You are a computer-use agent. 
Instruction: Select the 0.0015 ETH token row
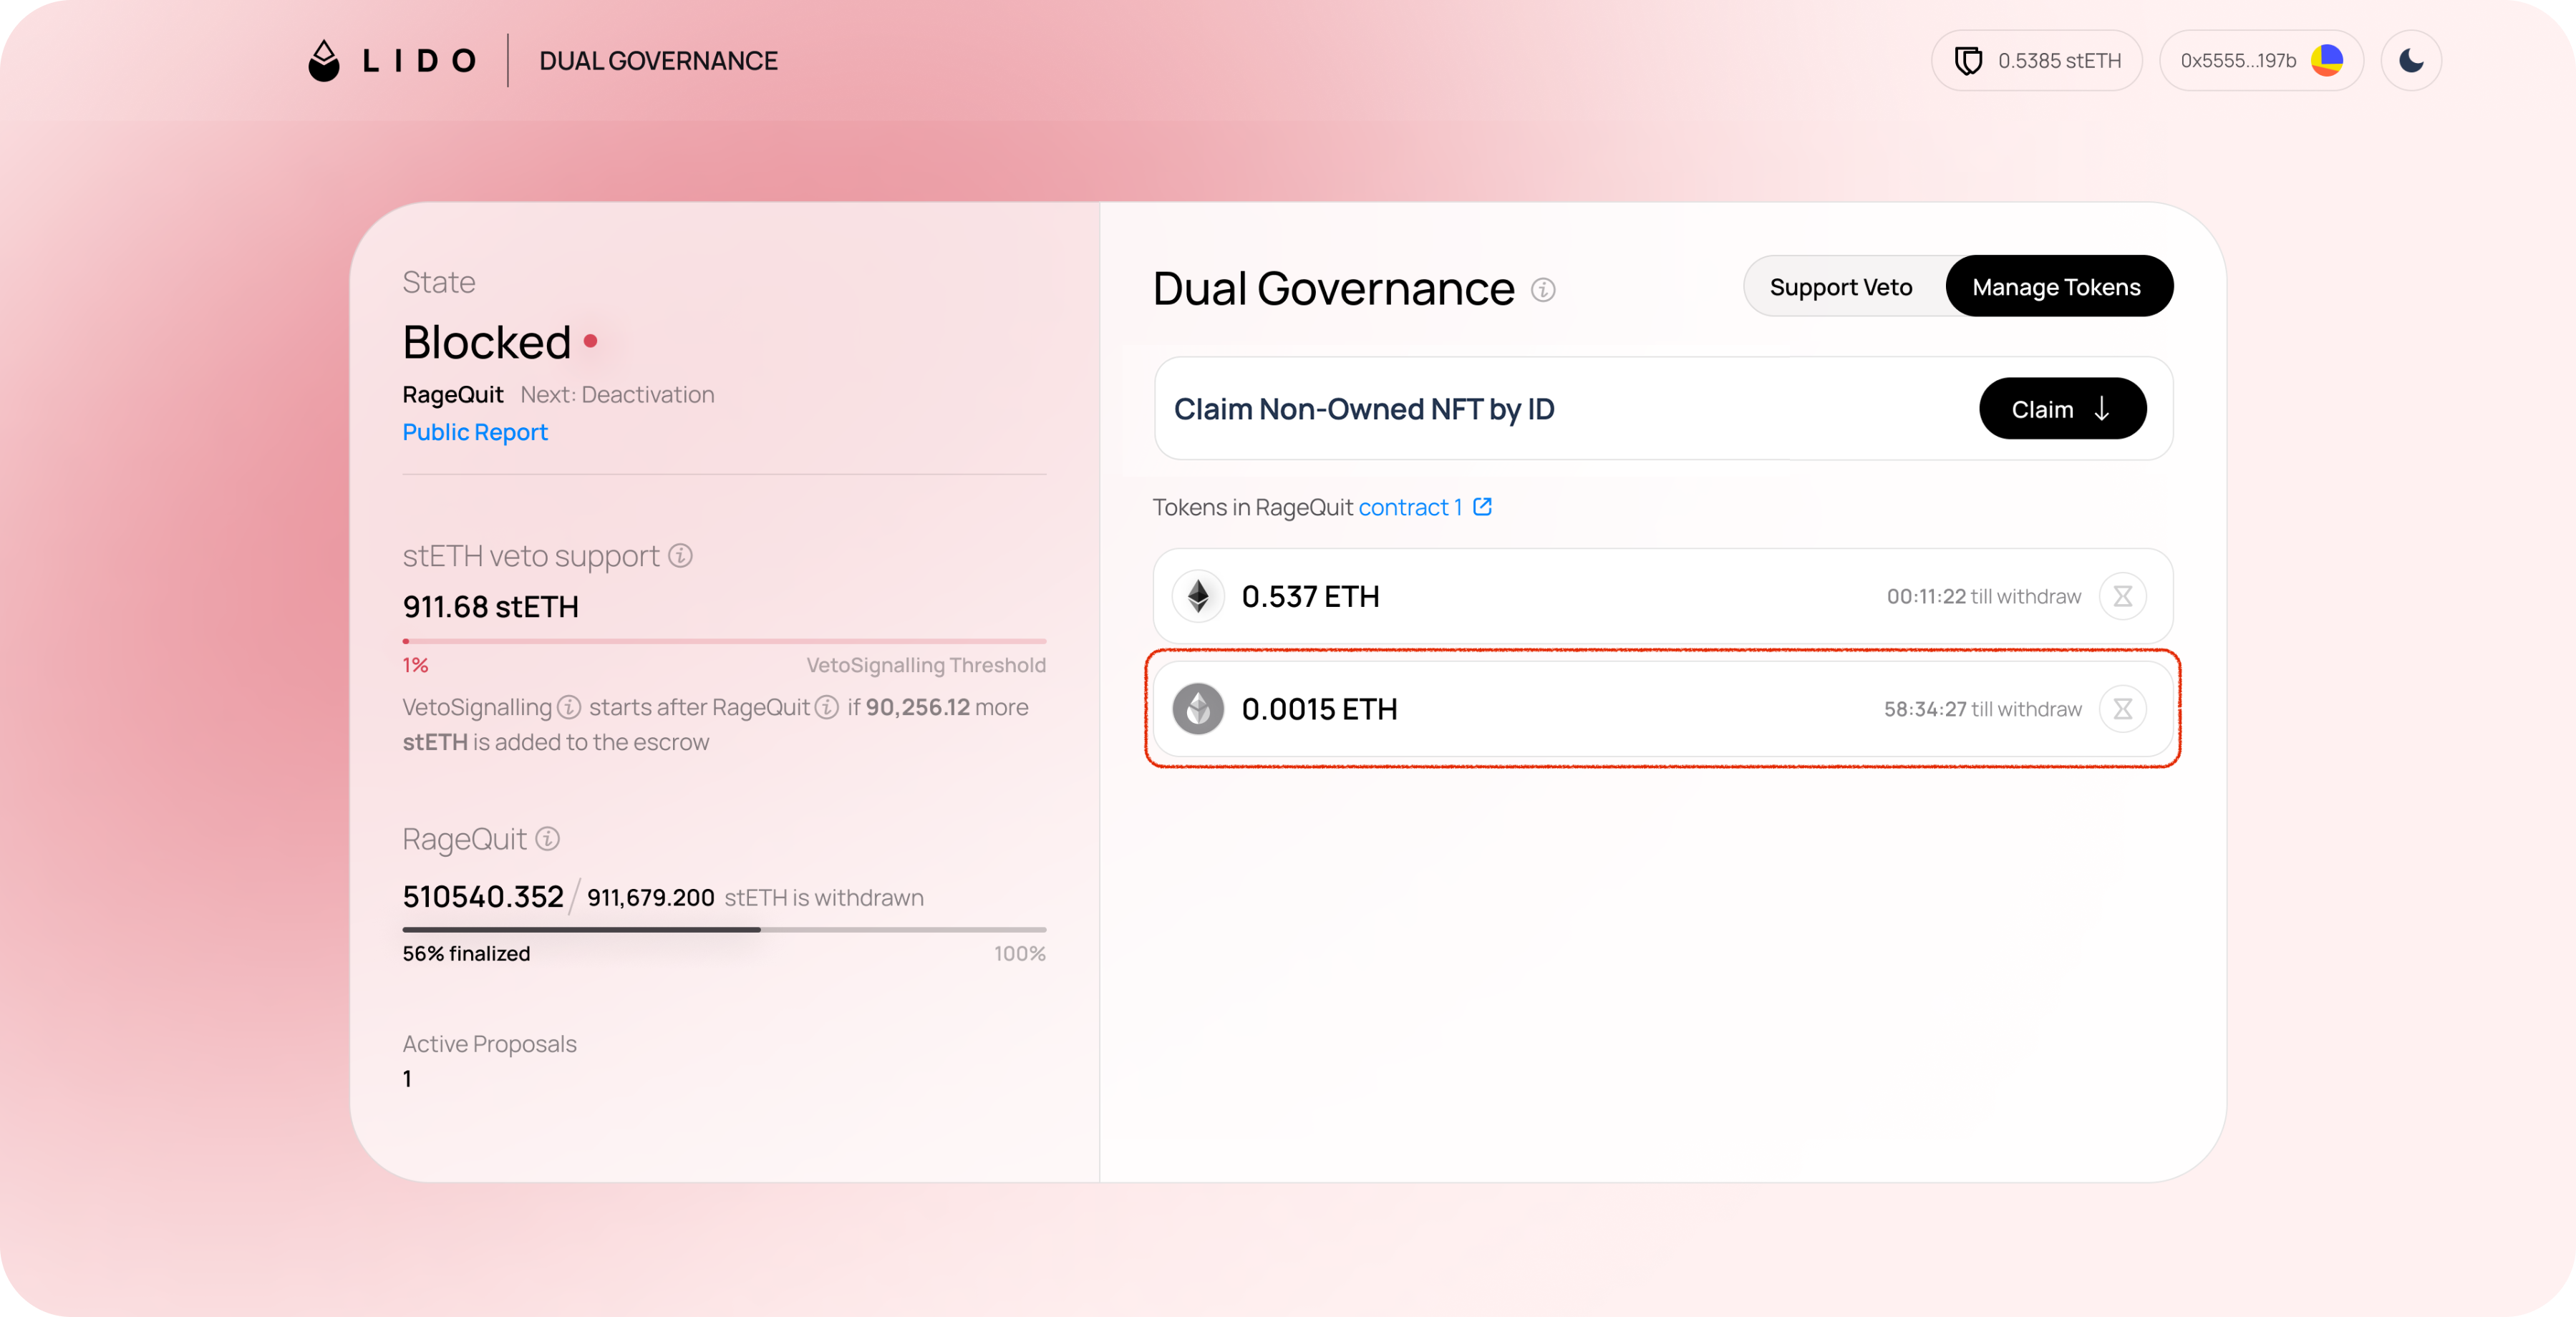pos(1663,710)
